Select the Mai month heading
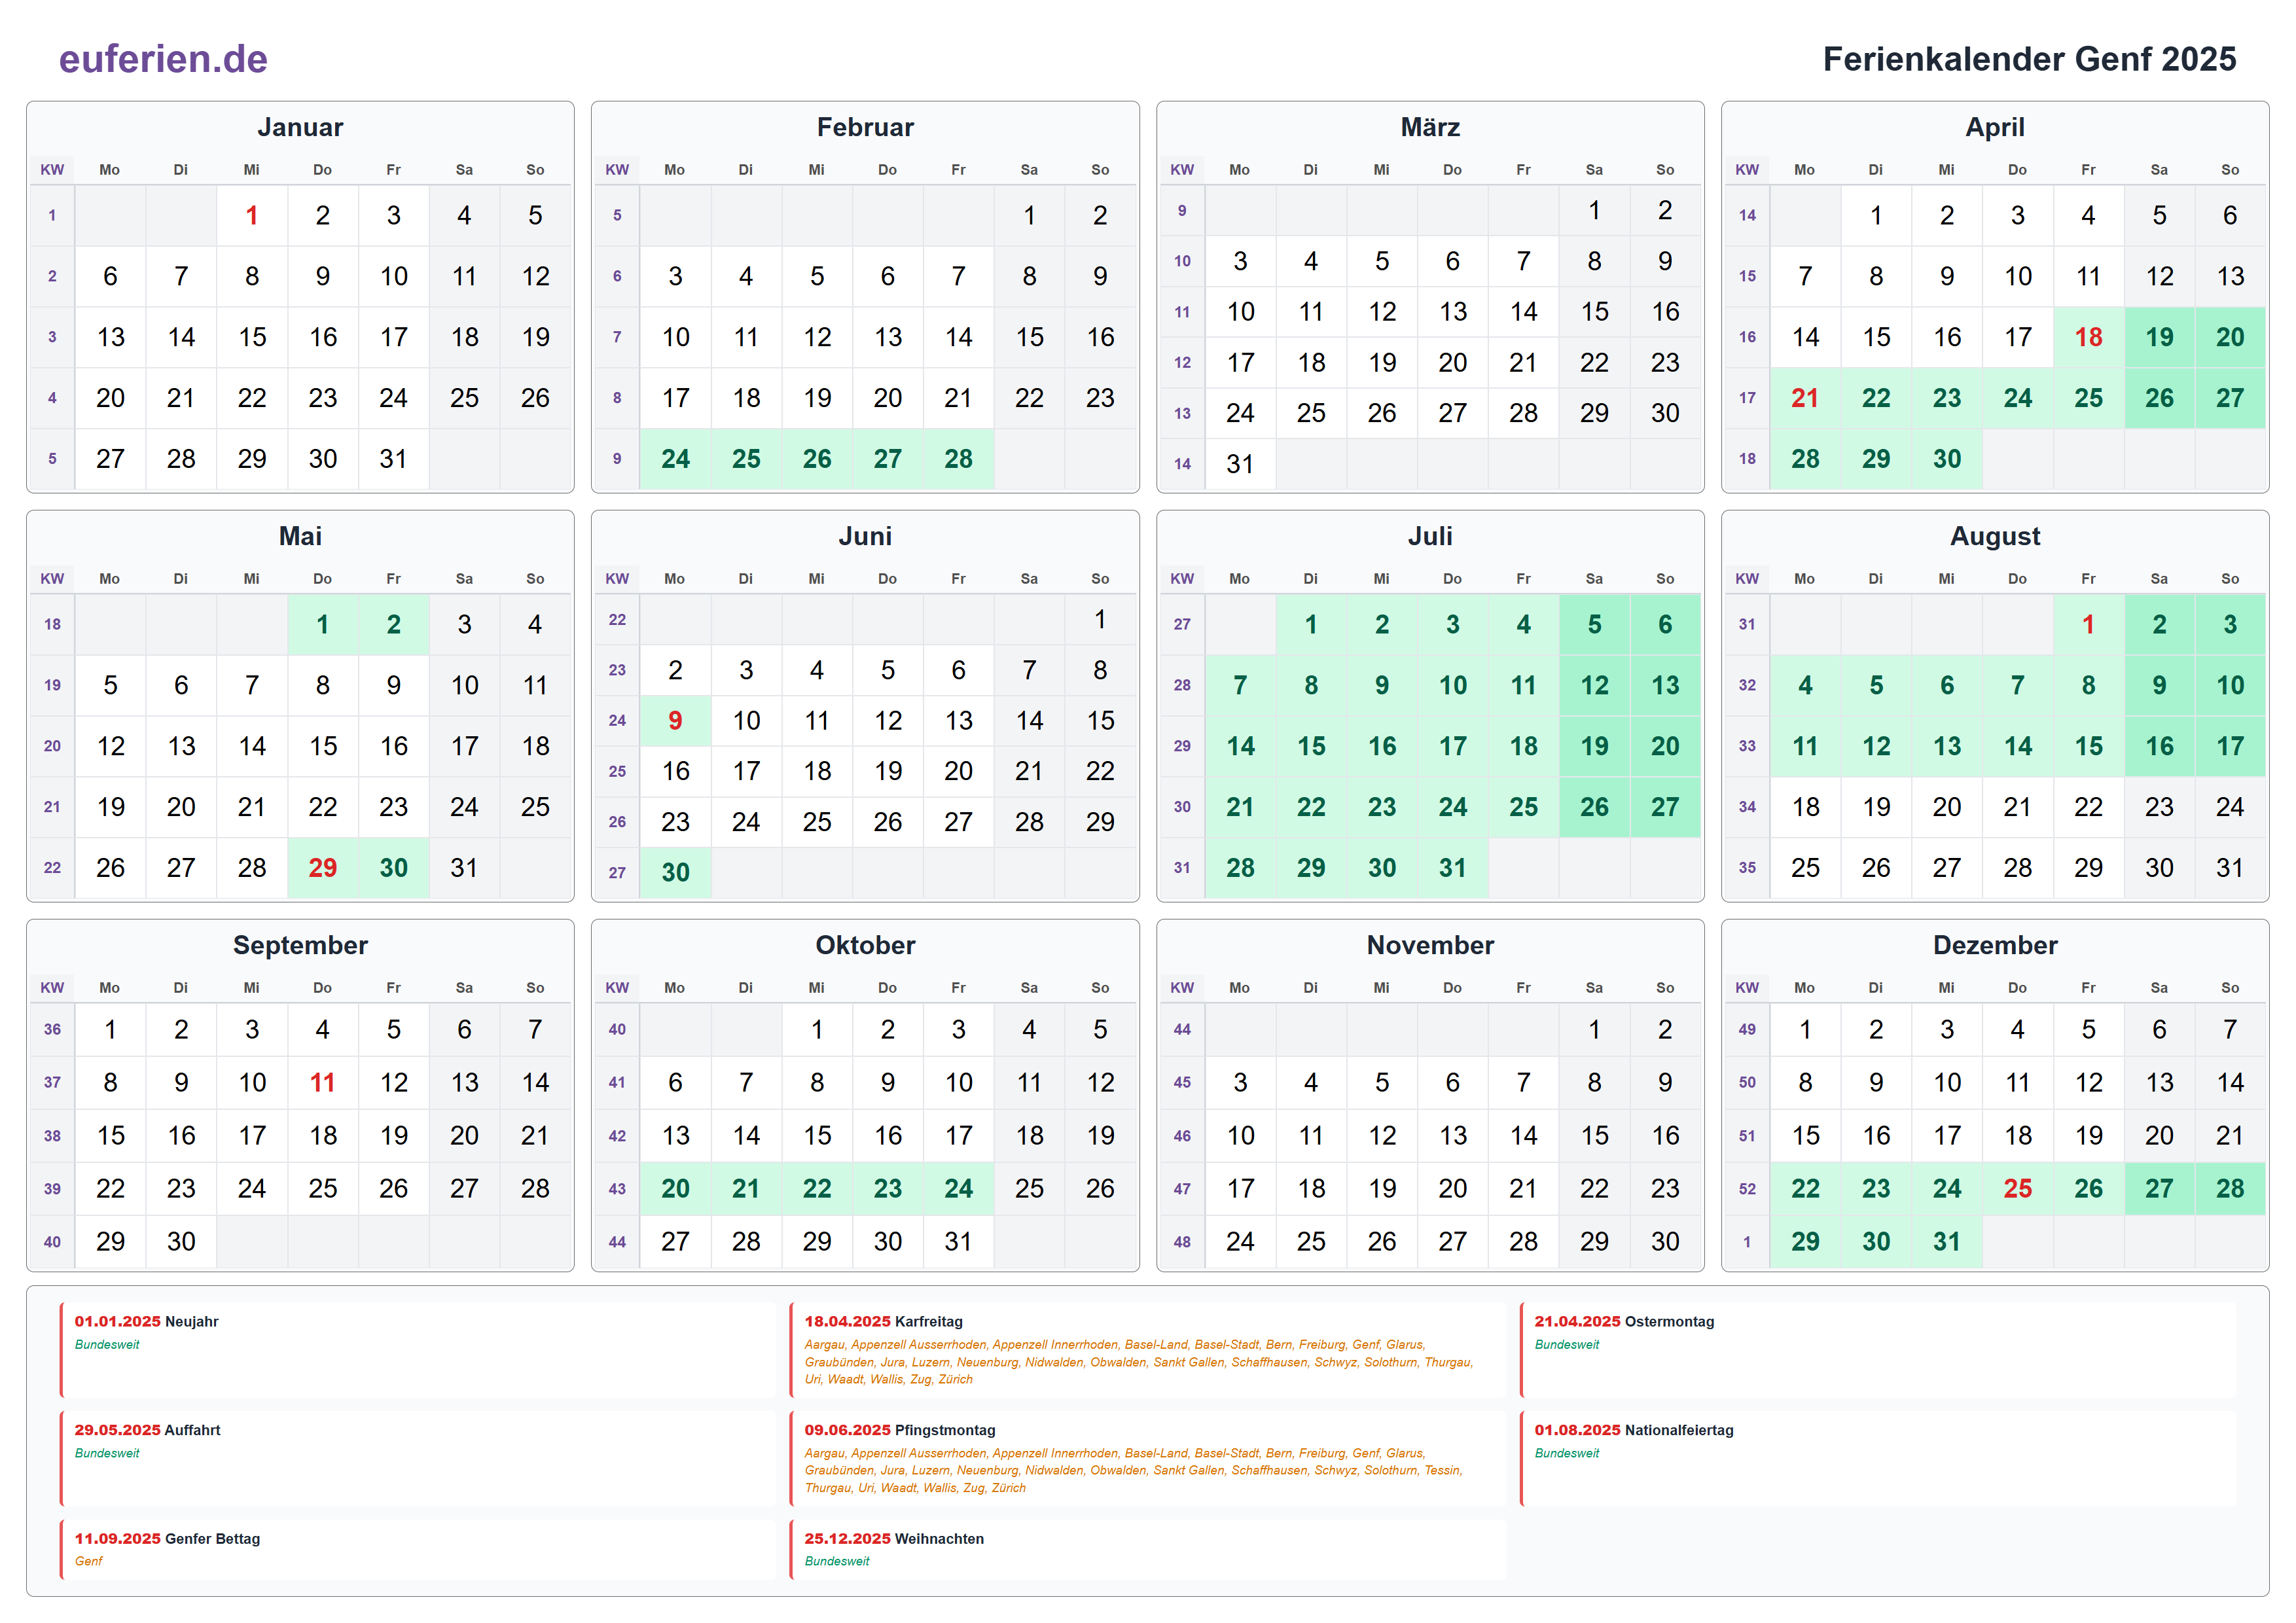This screenshot has height=1623, width=2296. [x=300, y=536]
